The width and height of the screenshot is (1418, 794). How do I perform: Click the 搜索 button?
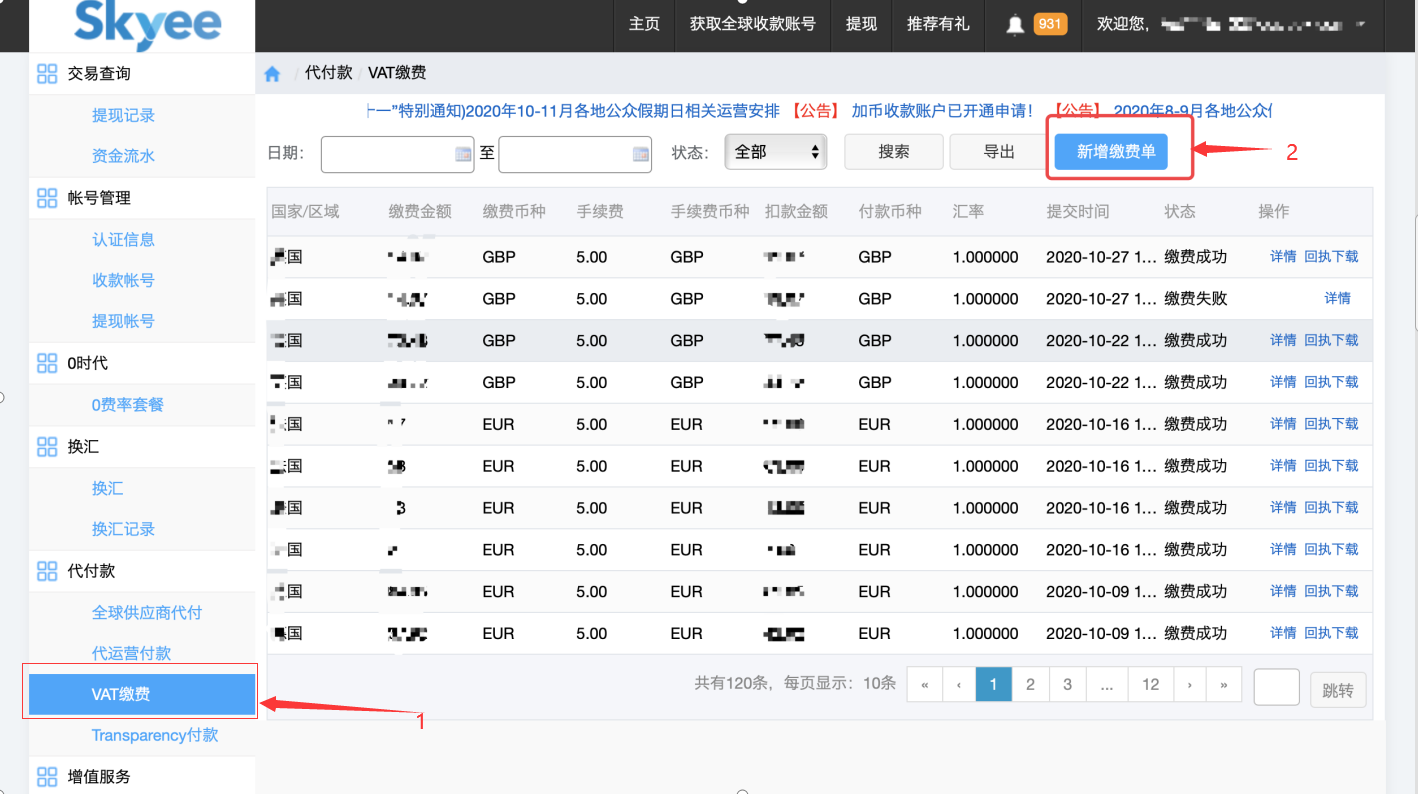point(894,152)
